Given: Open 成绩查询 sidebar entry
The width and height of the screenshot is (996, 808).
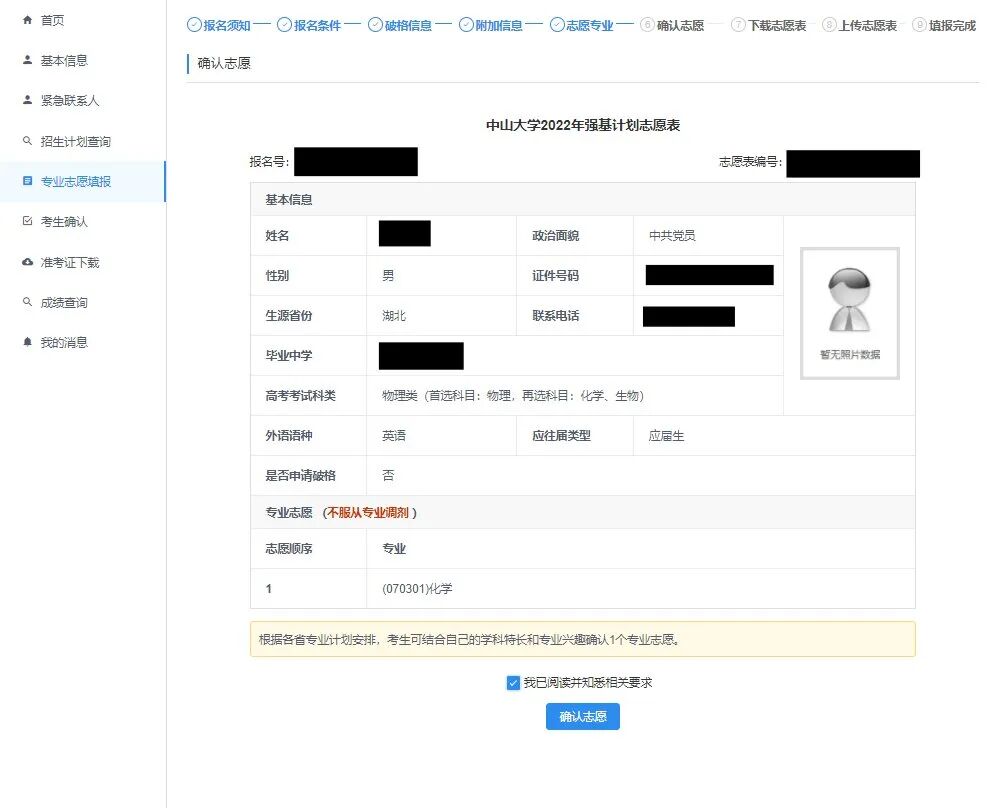Looking at the screenshot, I should (83, 302).
